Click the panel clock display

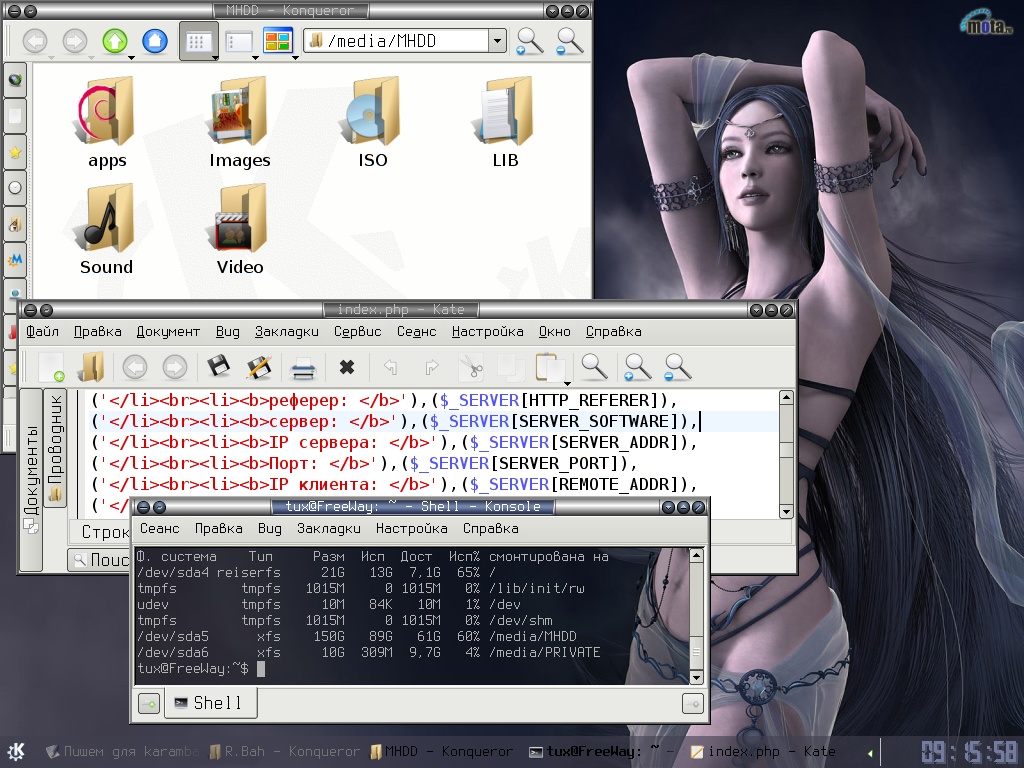pos(970,751)
